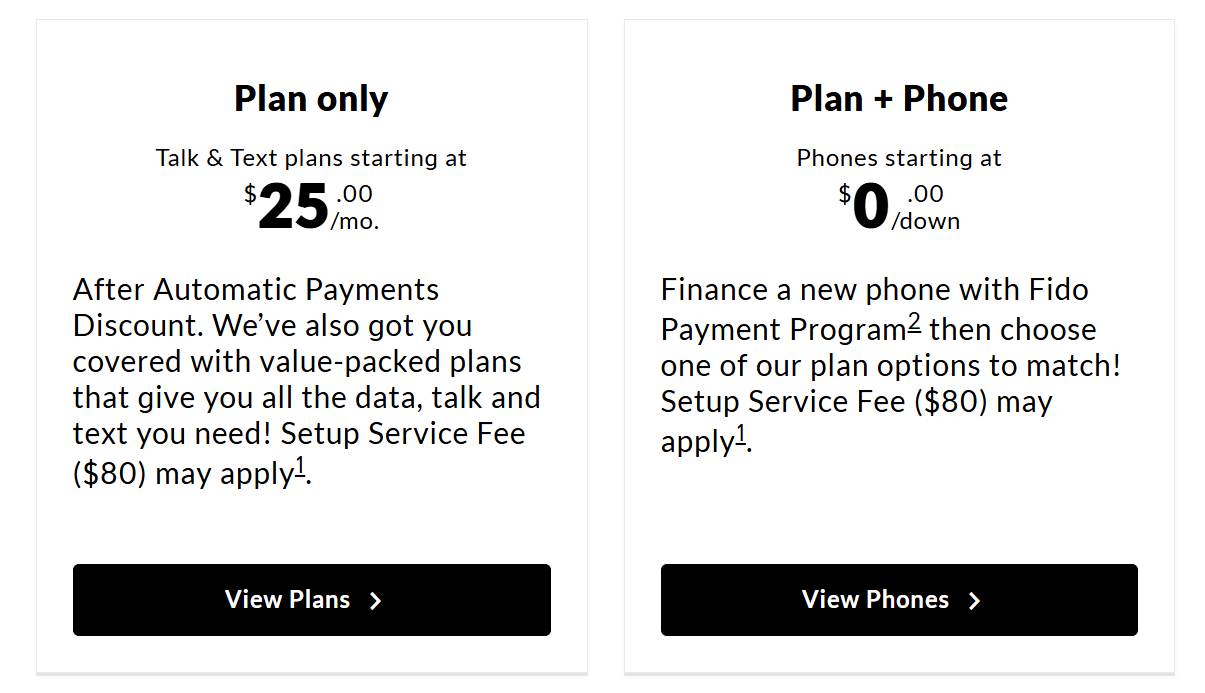Click the large 0 down-payment number
Image resolution: width=1205 pixels, height=693 pixels.
(x=870, y=209)
